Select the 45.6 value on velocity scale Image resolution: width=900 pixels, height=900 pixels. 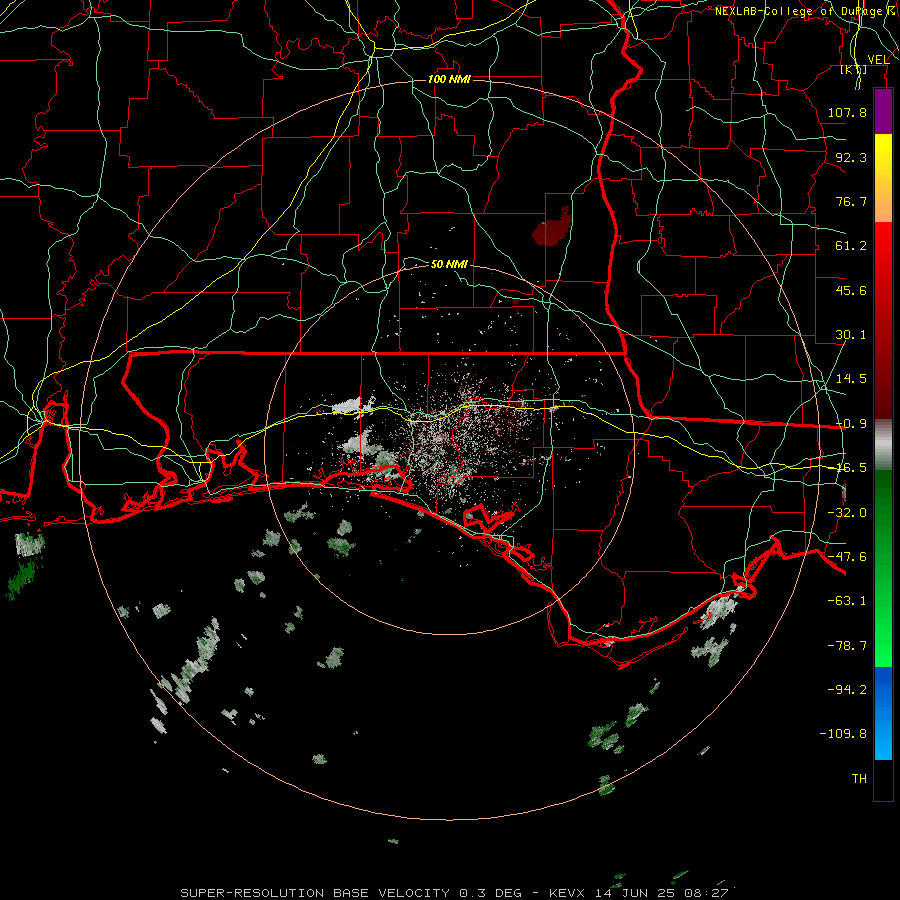[x=851, y=290]
